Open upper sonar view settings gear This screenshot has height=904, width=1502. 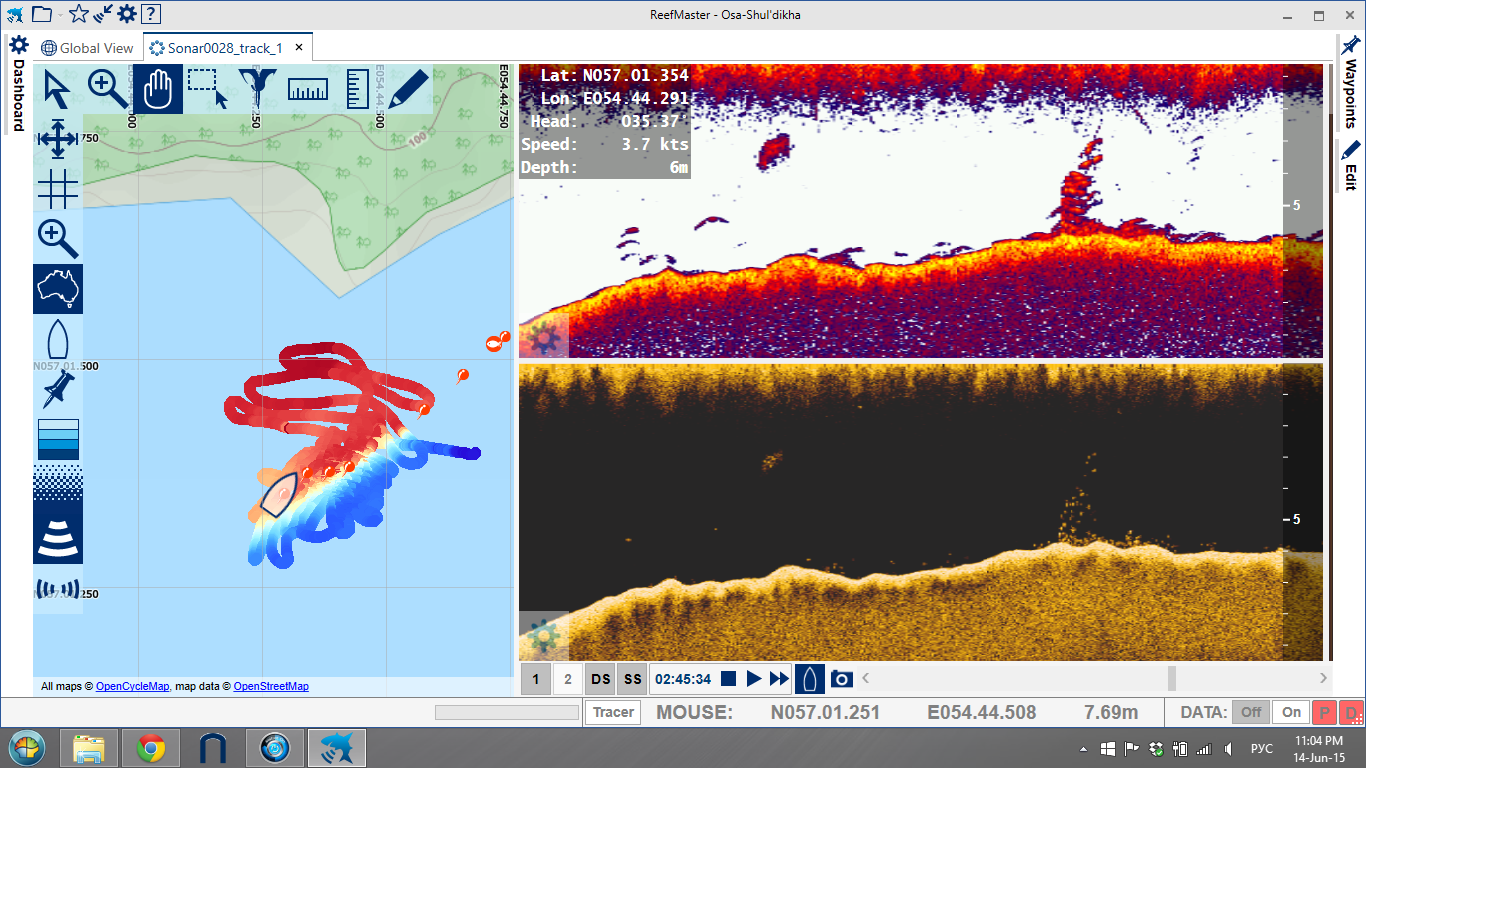pos(544,336)
